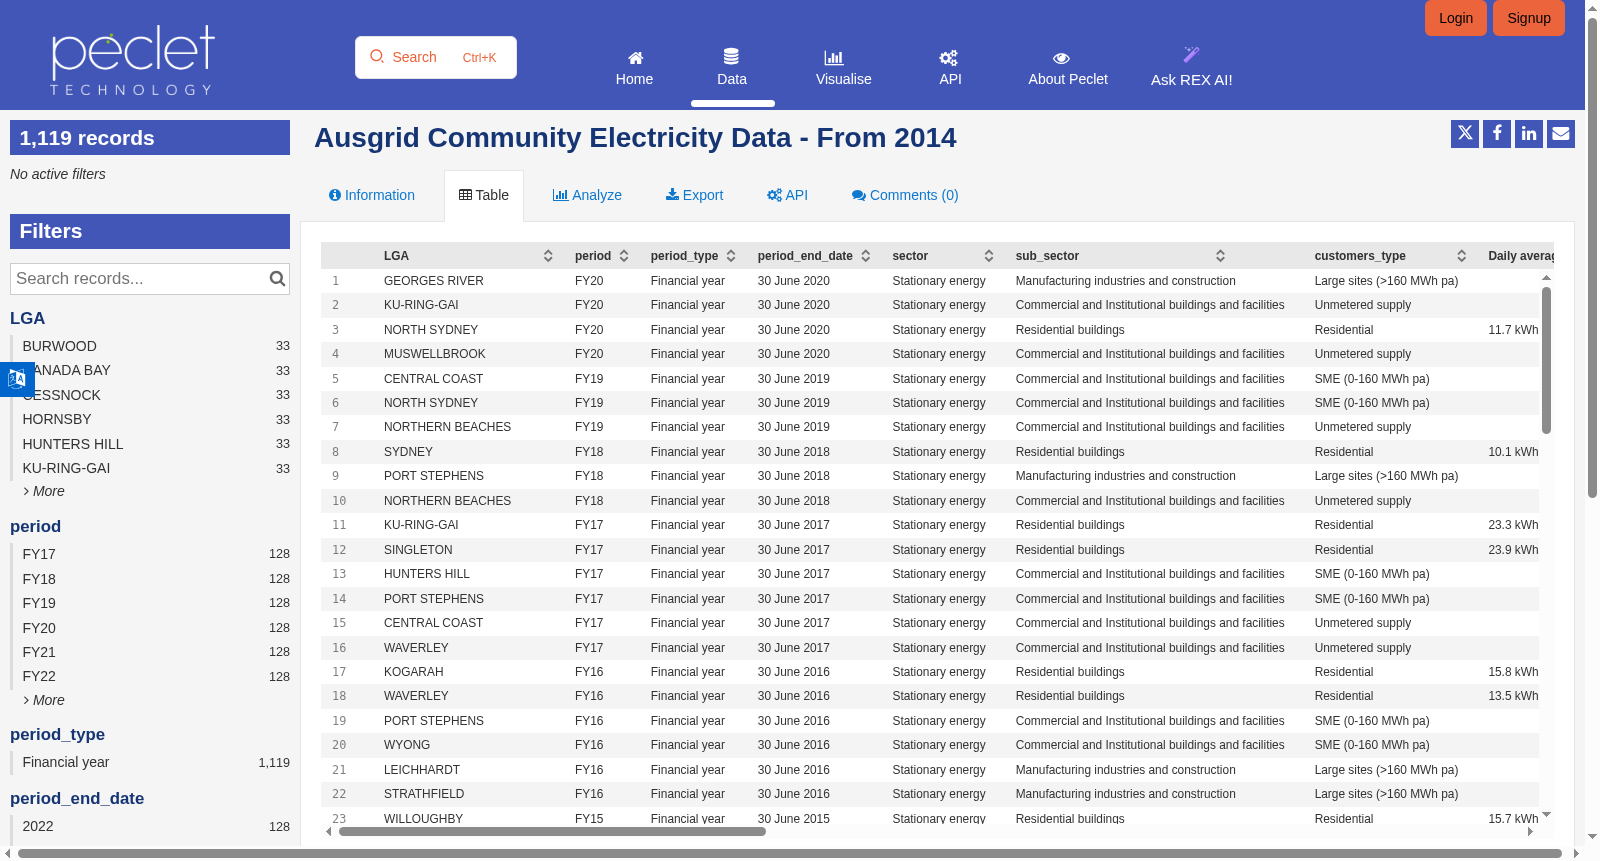The width and height of the screenshot is (1600, 861).
Task: Go to Home via the house icon
Action: tap(635, 58)
